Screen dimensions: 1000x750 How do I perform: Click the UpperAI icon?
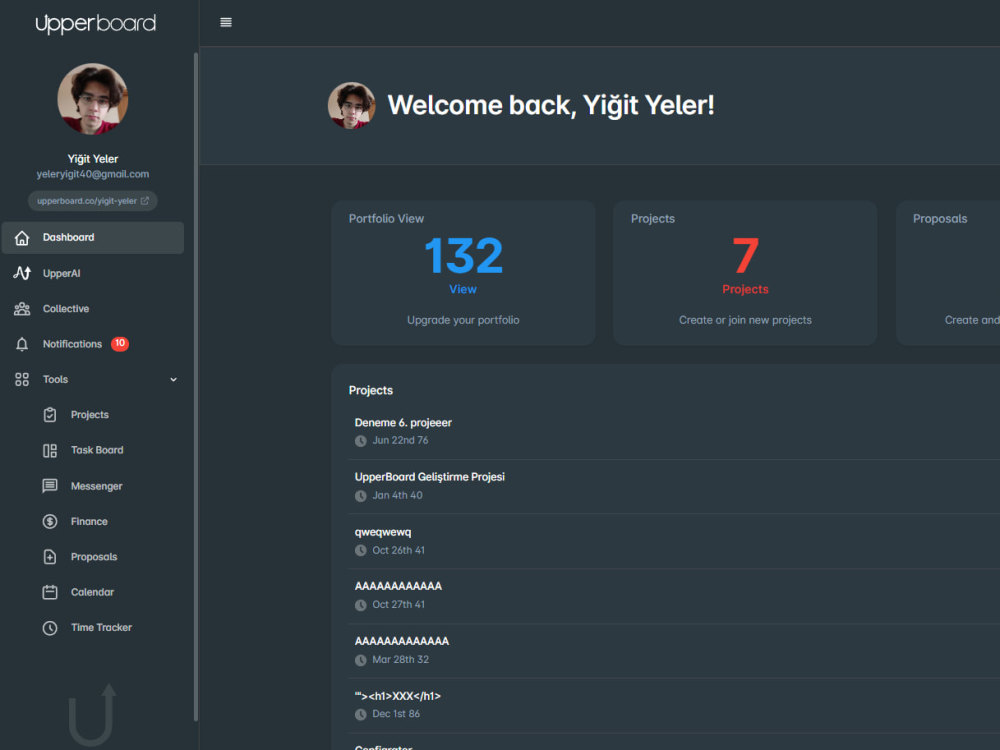point(22,273)
